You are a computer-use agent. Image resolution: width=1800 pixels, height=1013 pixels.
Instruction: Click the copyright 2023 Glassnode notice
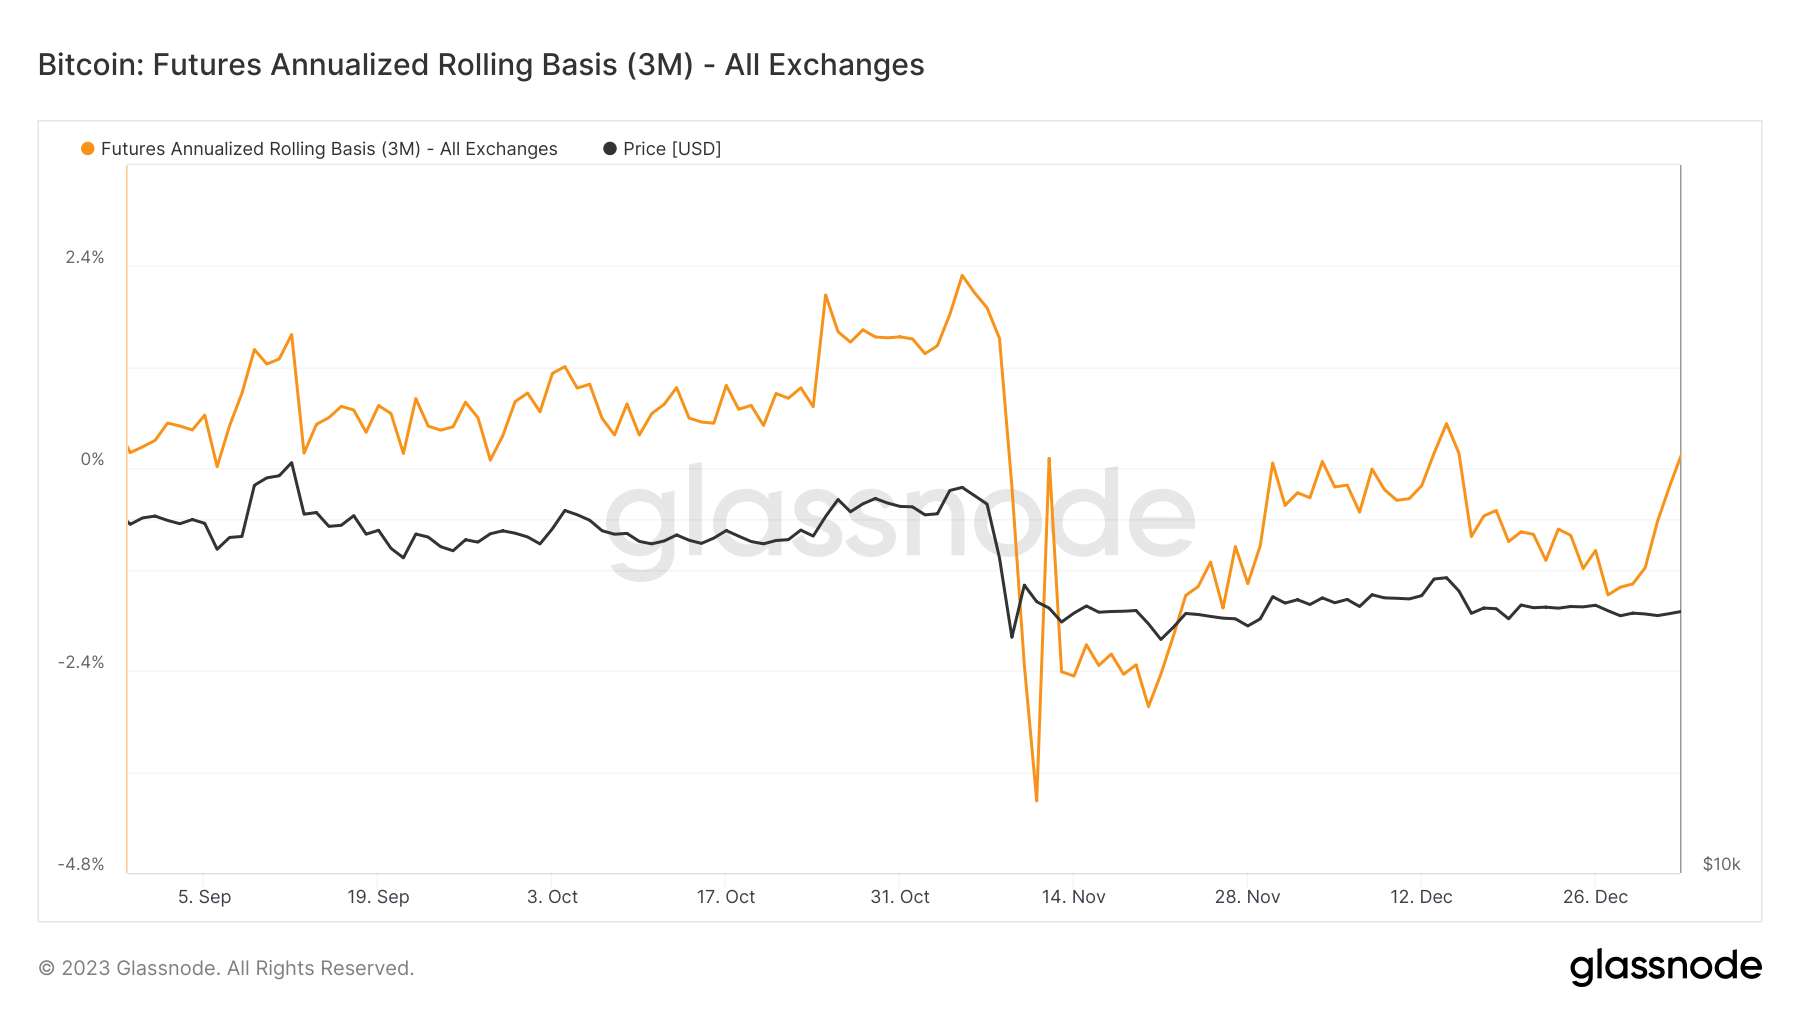[x=226, y=968]
